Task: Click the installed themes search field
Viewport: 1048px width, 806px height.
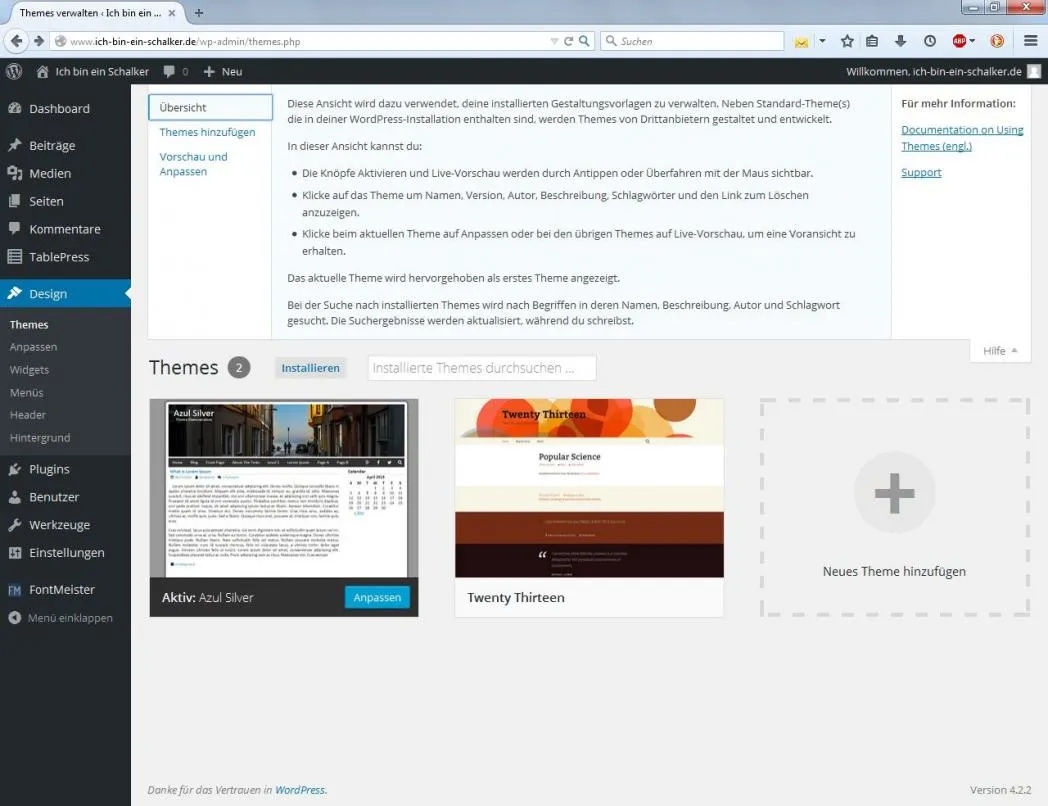Action: click(x=482, y=368)
